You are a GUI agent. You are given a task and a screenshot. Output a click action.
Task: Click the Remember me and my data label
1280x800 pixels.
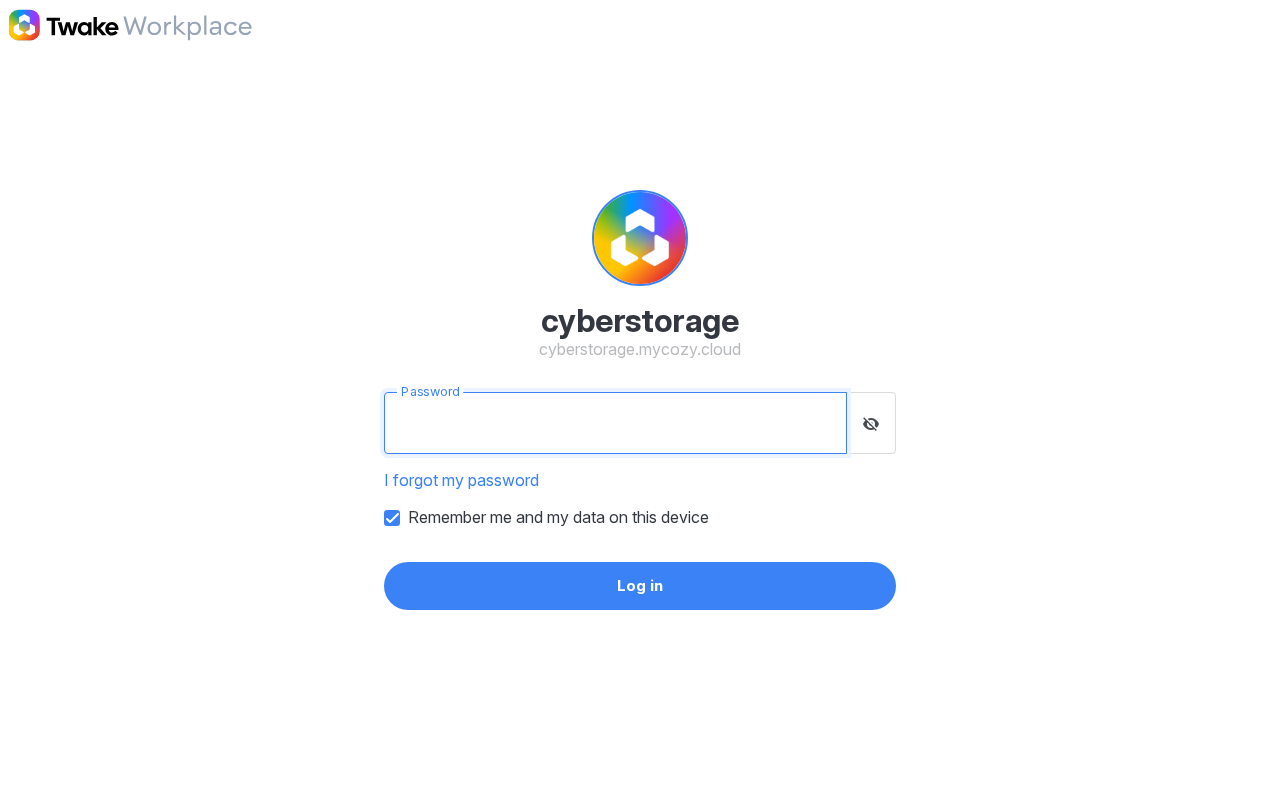tap(558, 518)
